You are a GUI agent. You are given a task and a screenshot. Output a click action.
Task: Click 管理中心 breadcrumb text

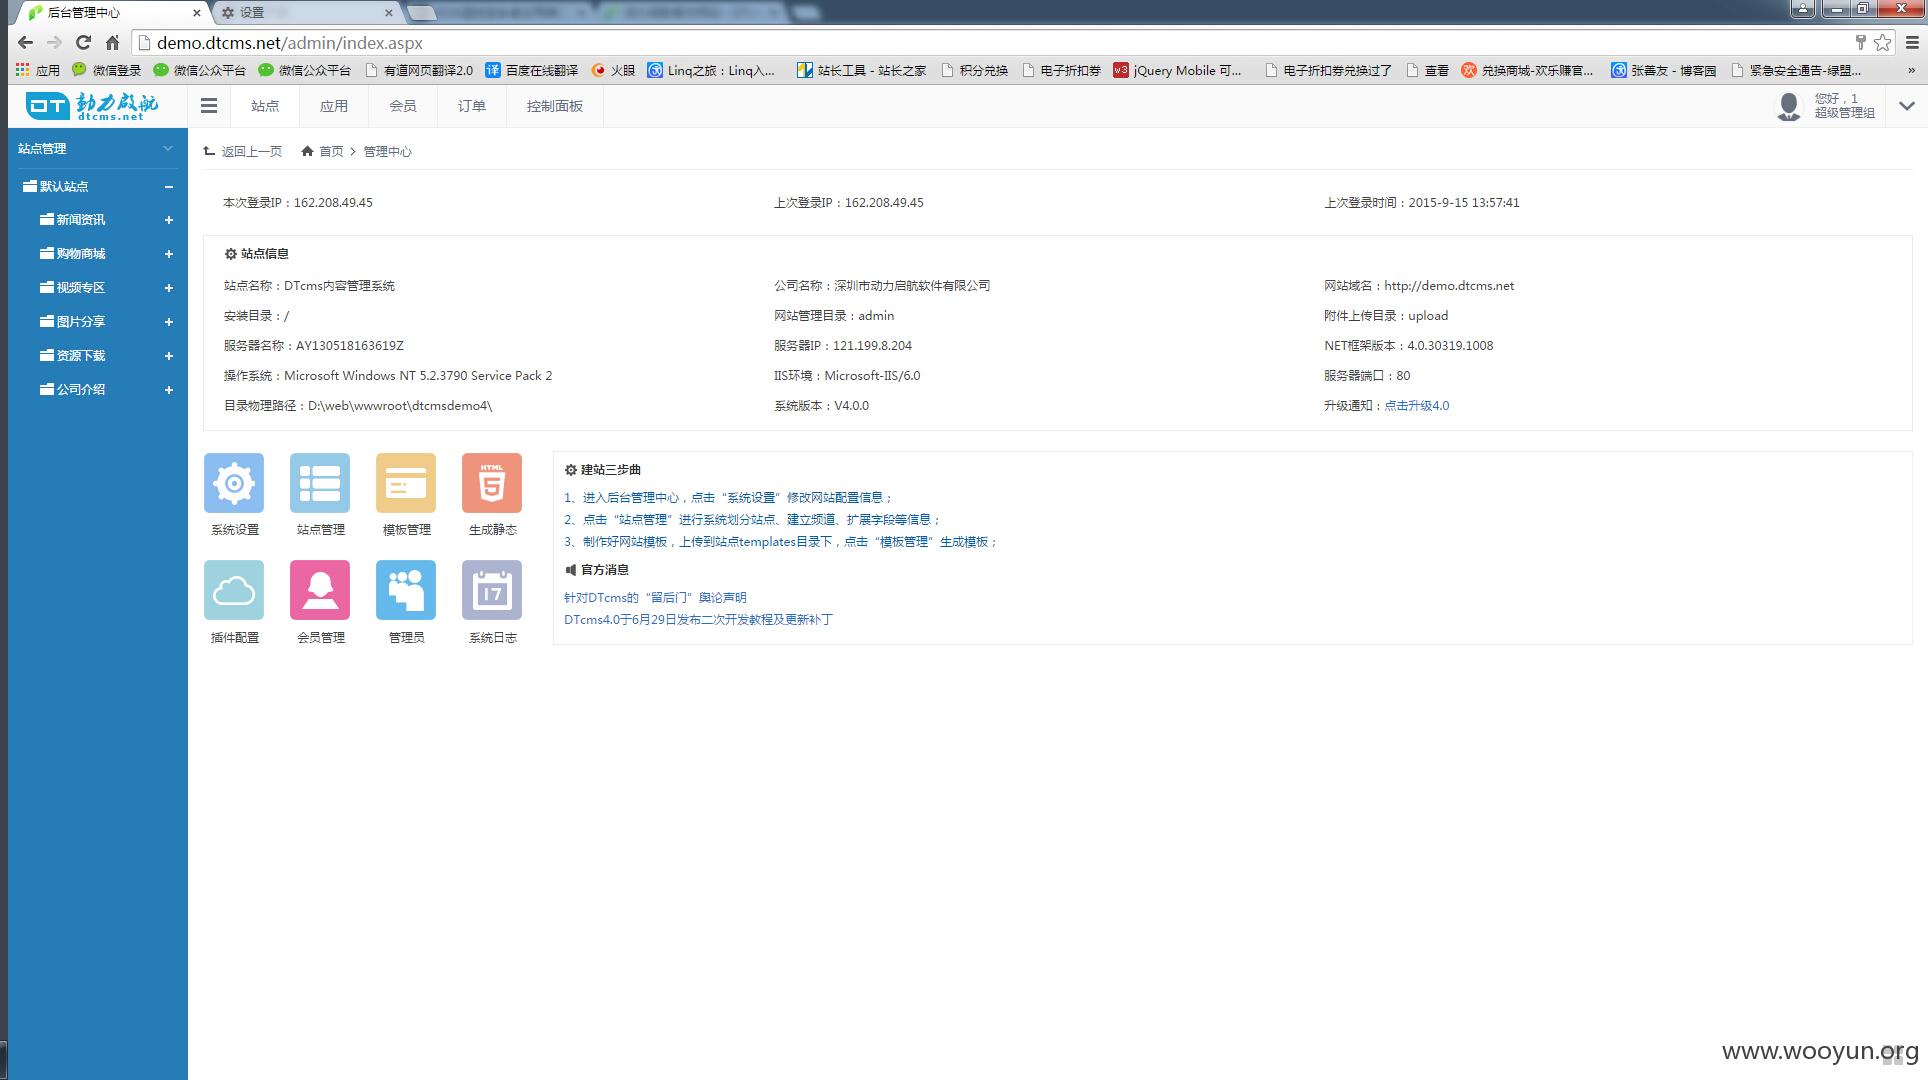pyautogui.click(x=388, y=151)
